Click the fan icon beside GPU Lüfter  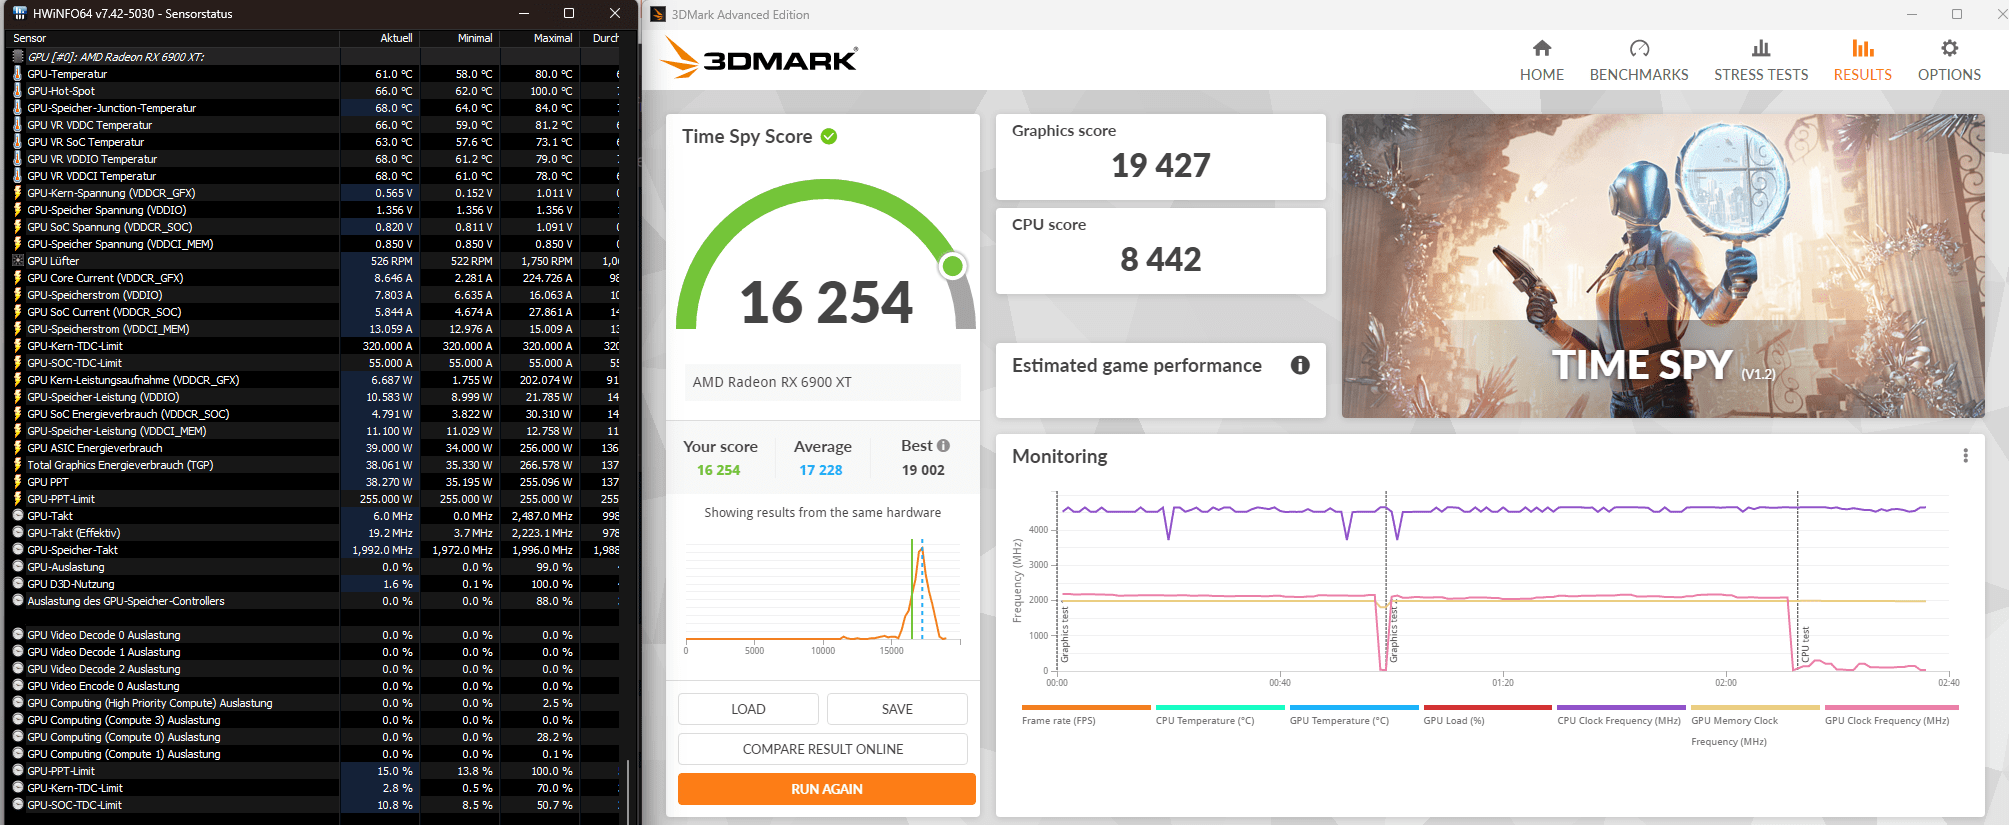click(x=17, y=261)
